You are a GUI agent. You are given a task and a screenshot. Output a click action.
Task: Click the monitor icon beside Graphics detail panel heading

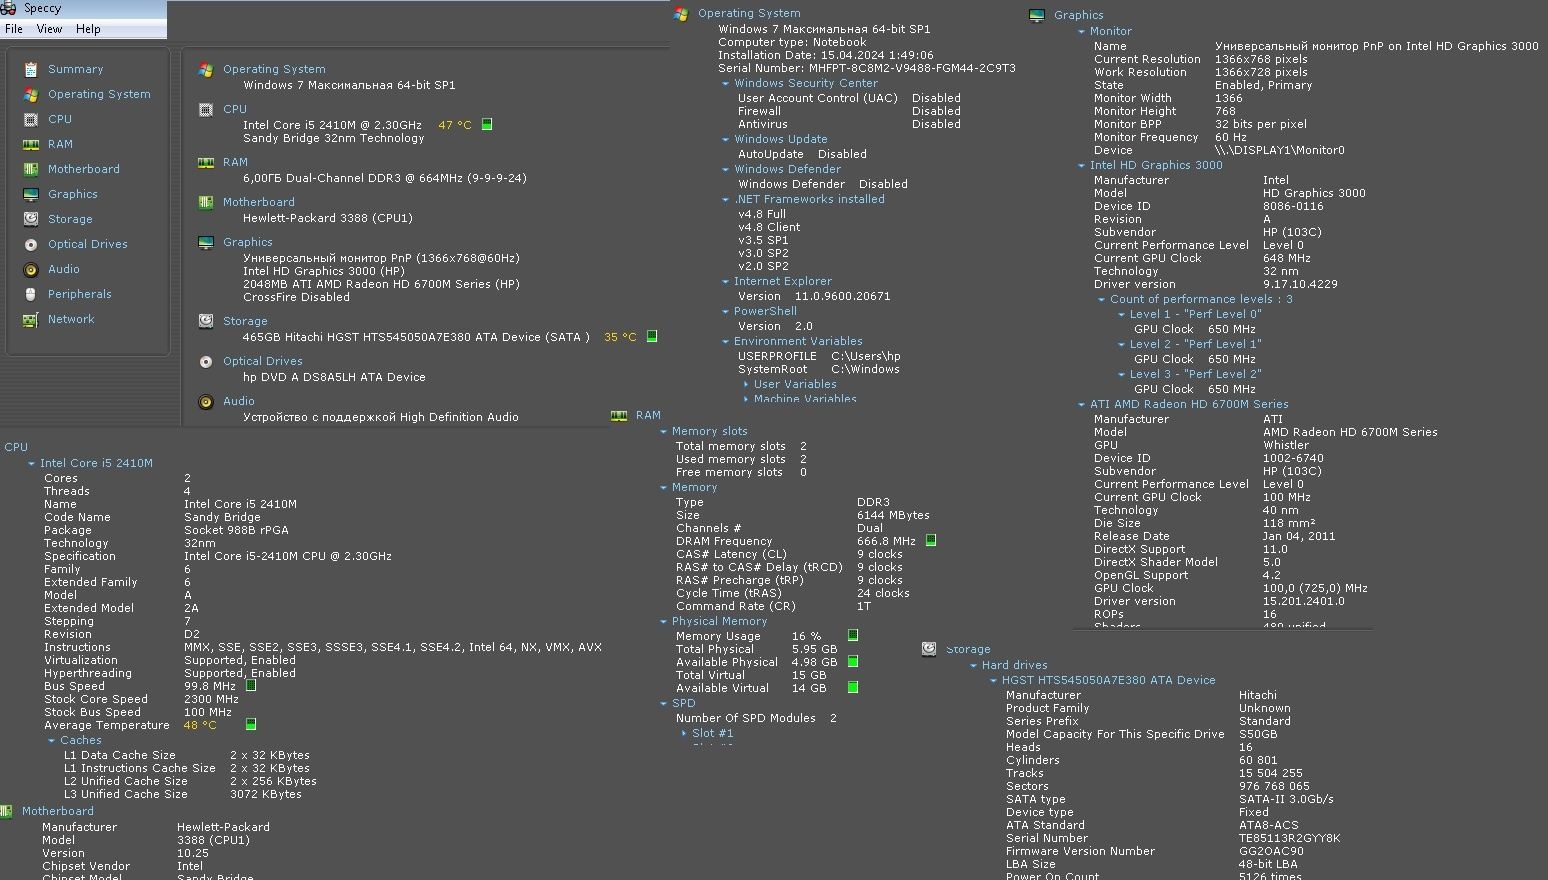click(1037, 15)
